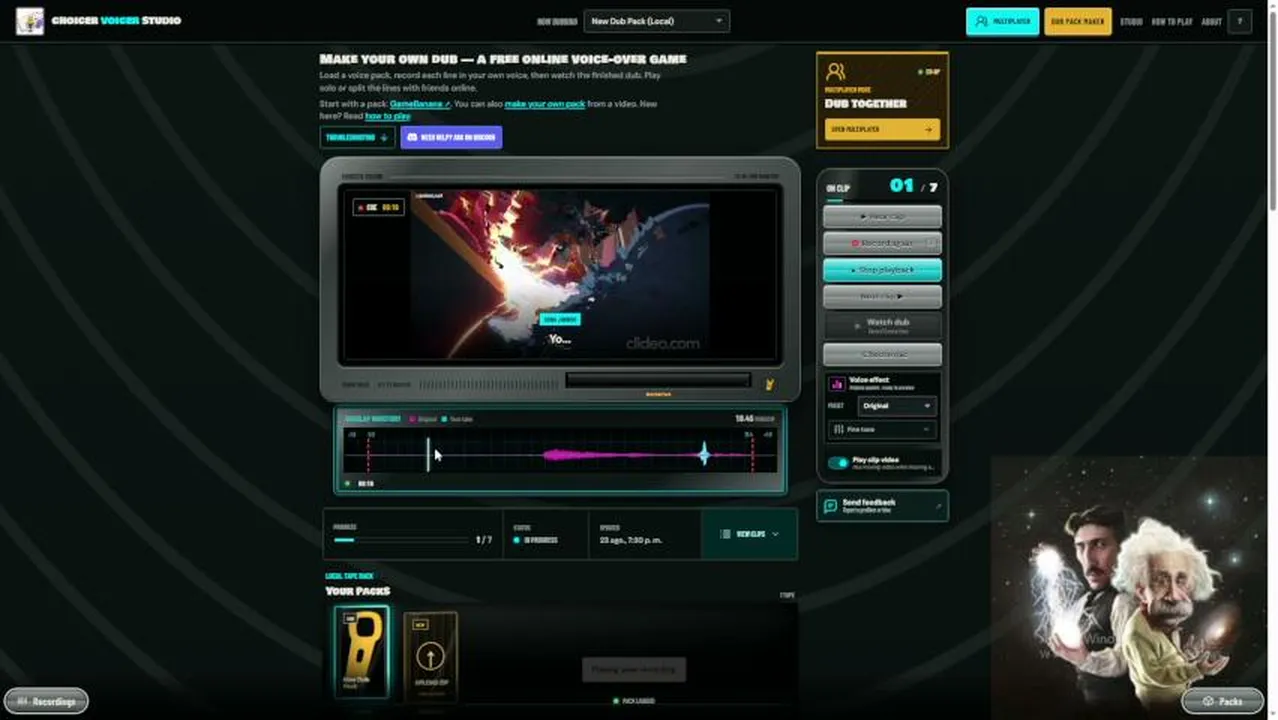Click the Fine tune sliders icon
This screenshot has width=1278, height=720.
[x=838, y=429]
